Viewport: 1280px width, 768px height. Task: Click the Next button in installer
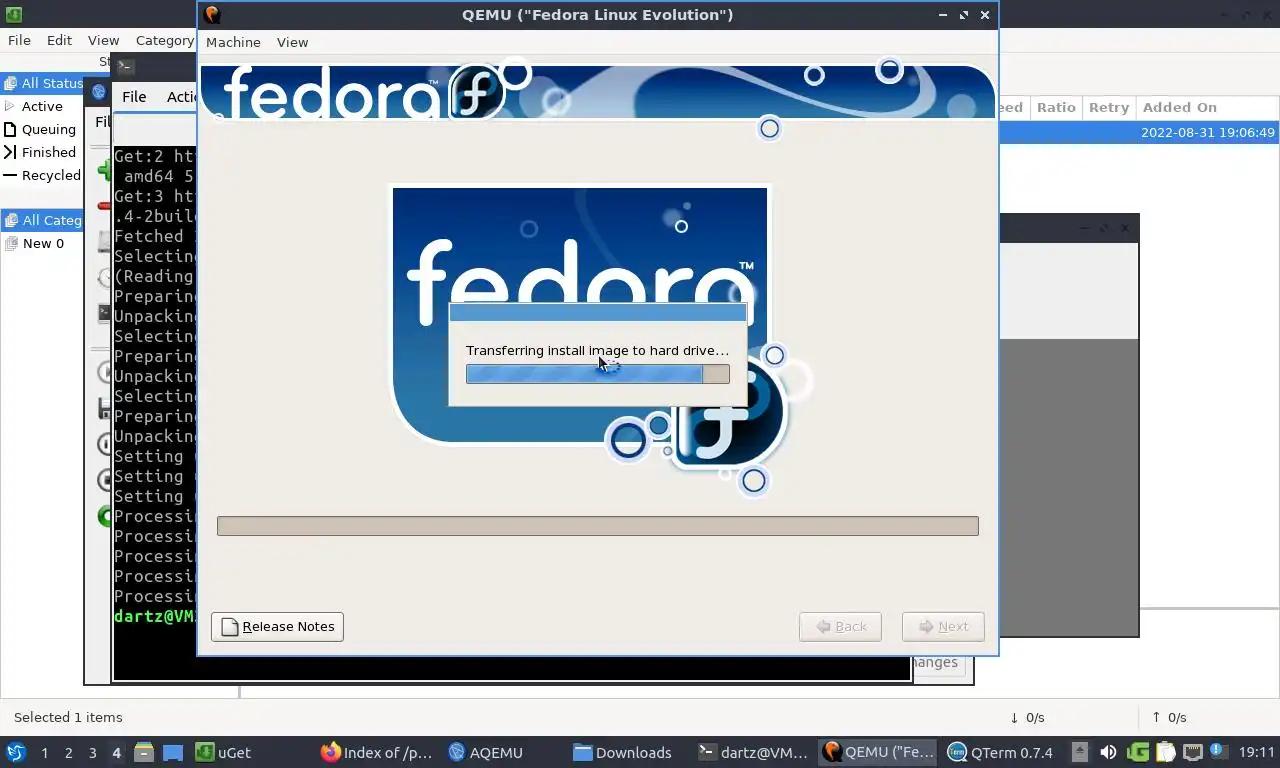click(x=943, y=627)
